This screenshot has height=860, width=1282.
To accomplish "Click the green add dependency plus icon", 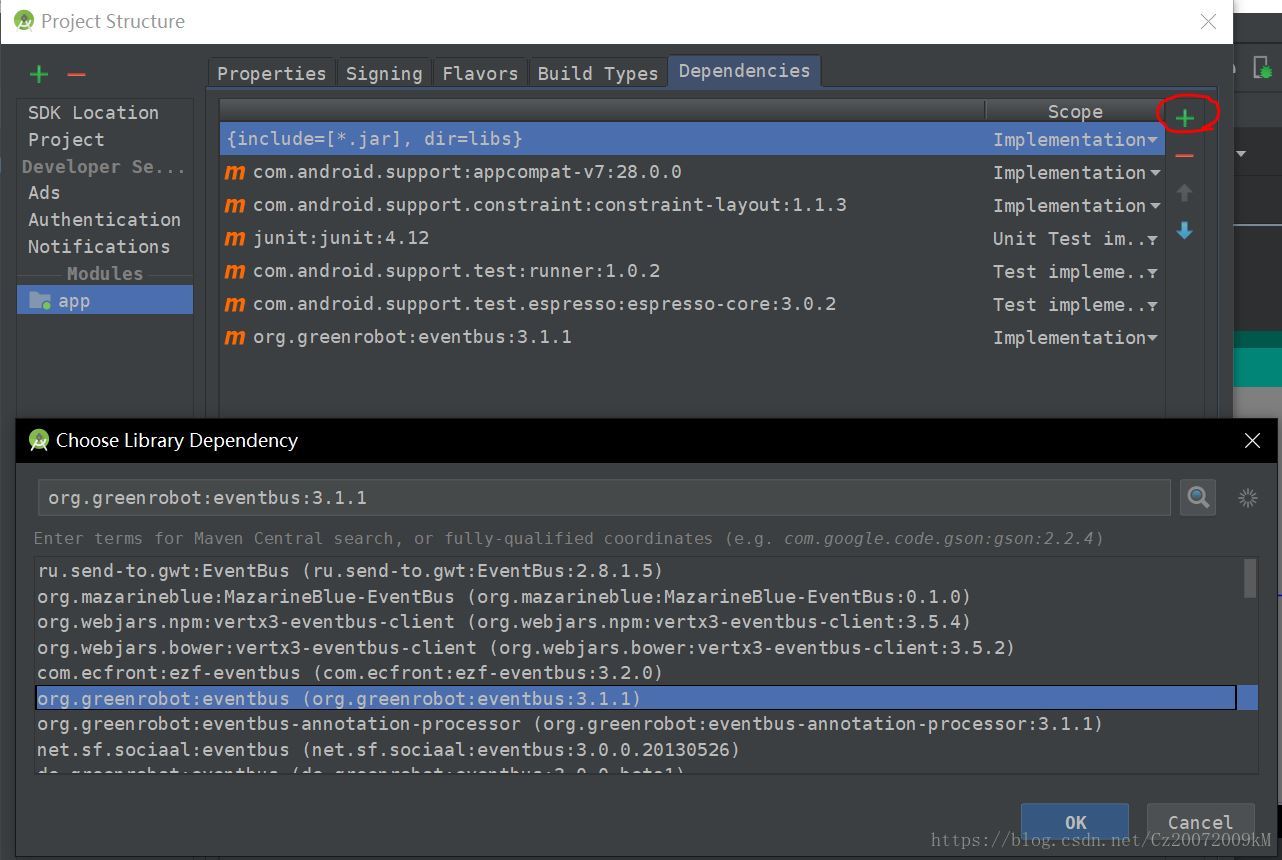I will point(1185,118).
